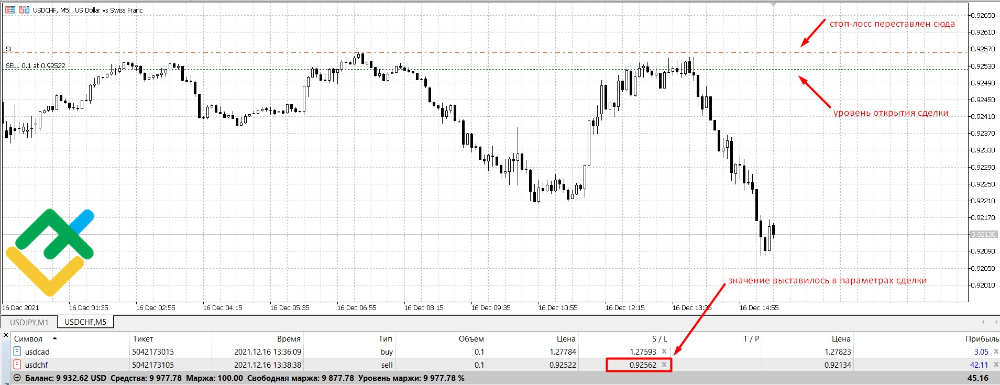
Task: Click the chart title USDCHF, M5 text
Action: (x=52, y=11)
